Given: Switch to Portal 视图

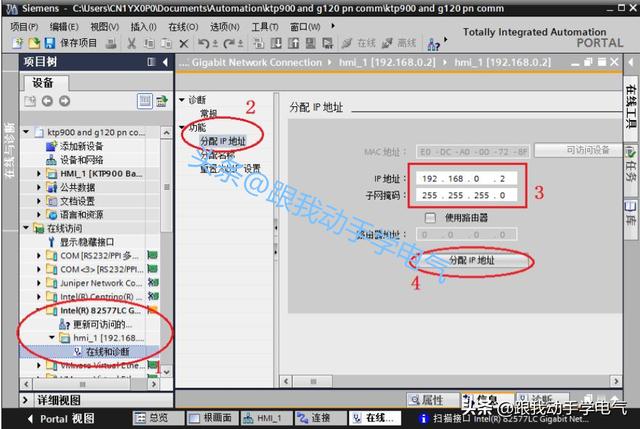Looking at the screenshot, I should tap(62, 418).
